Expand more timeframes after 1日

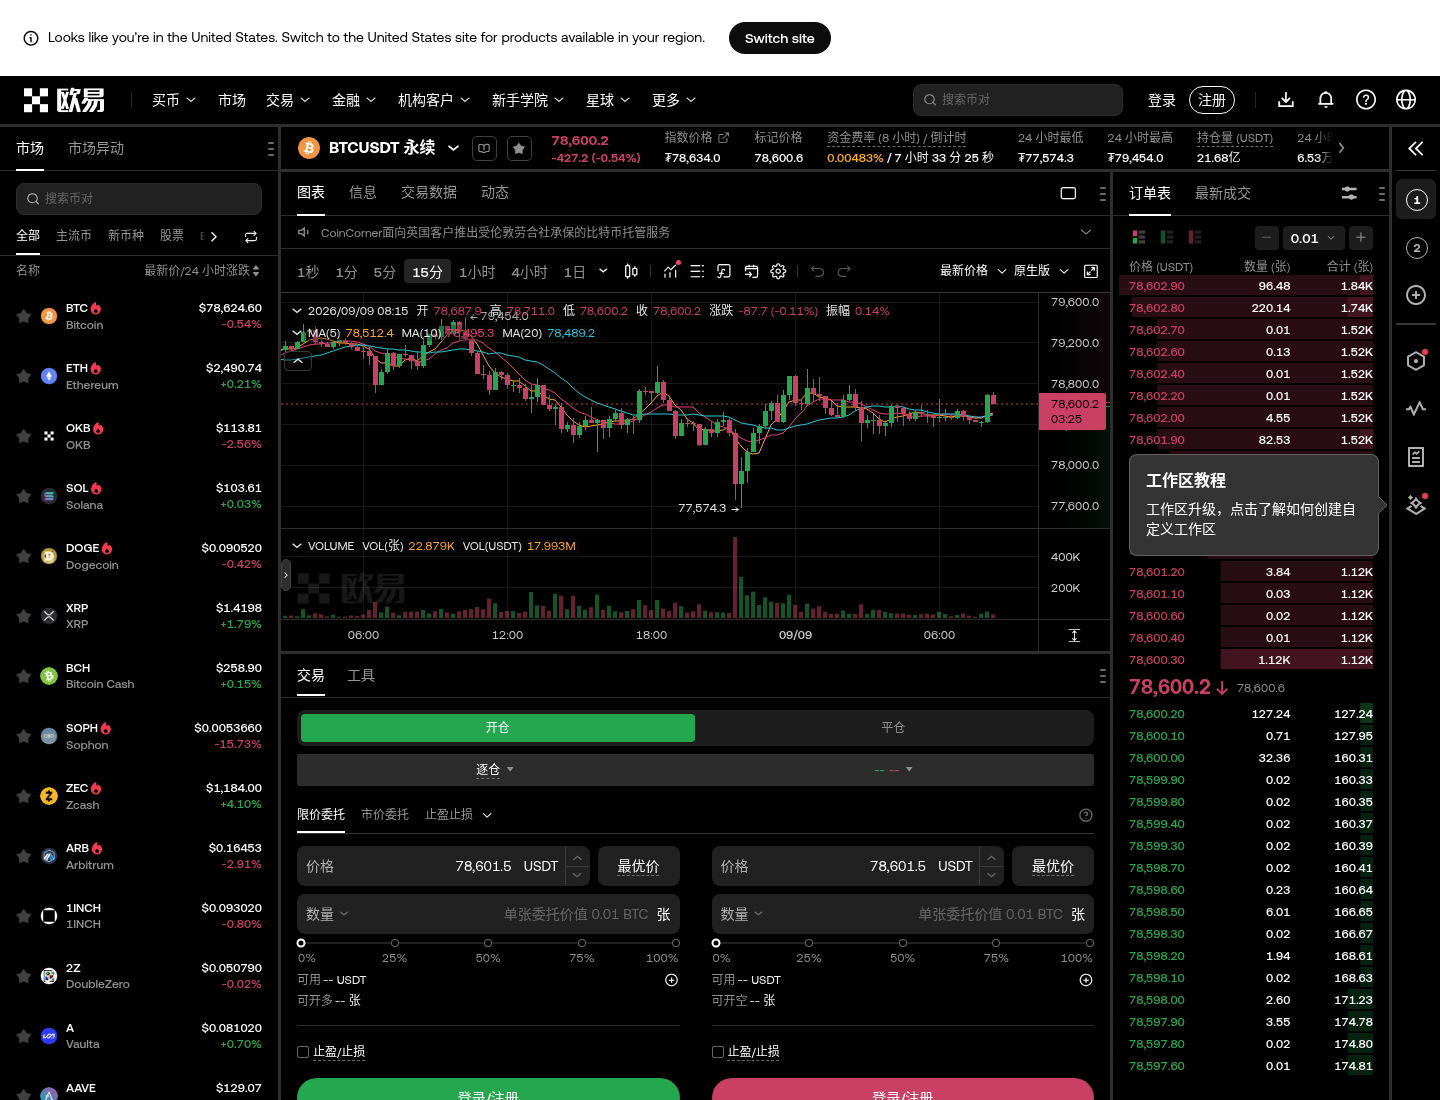click(x=603, y=271)
